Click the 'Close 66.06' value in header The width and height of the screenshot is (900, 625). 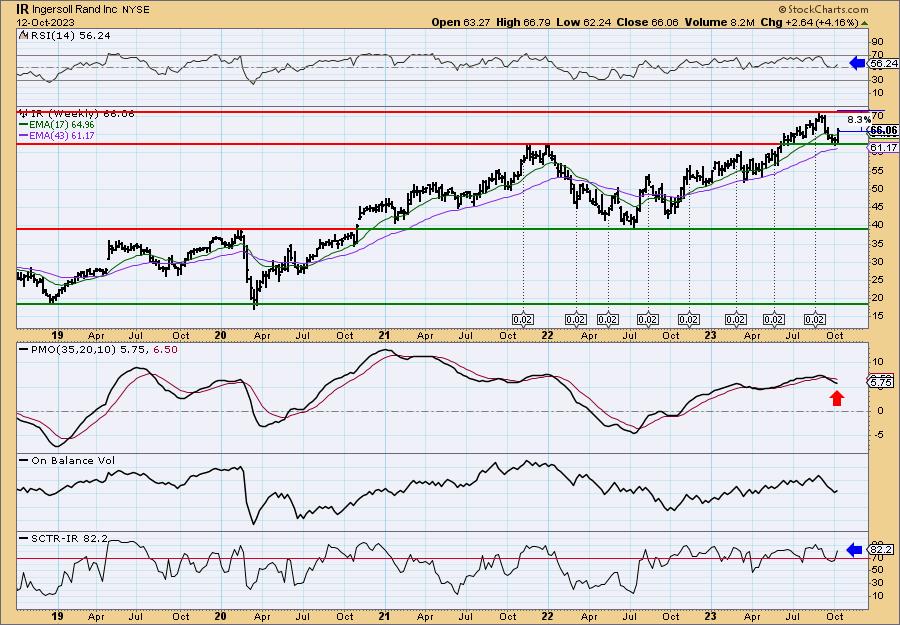pyautogui.click(x=647, y=22)
